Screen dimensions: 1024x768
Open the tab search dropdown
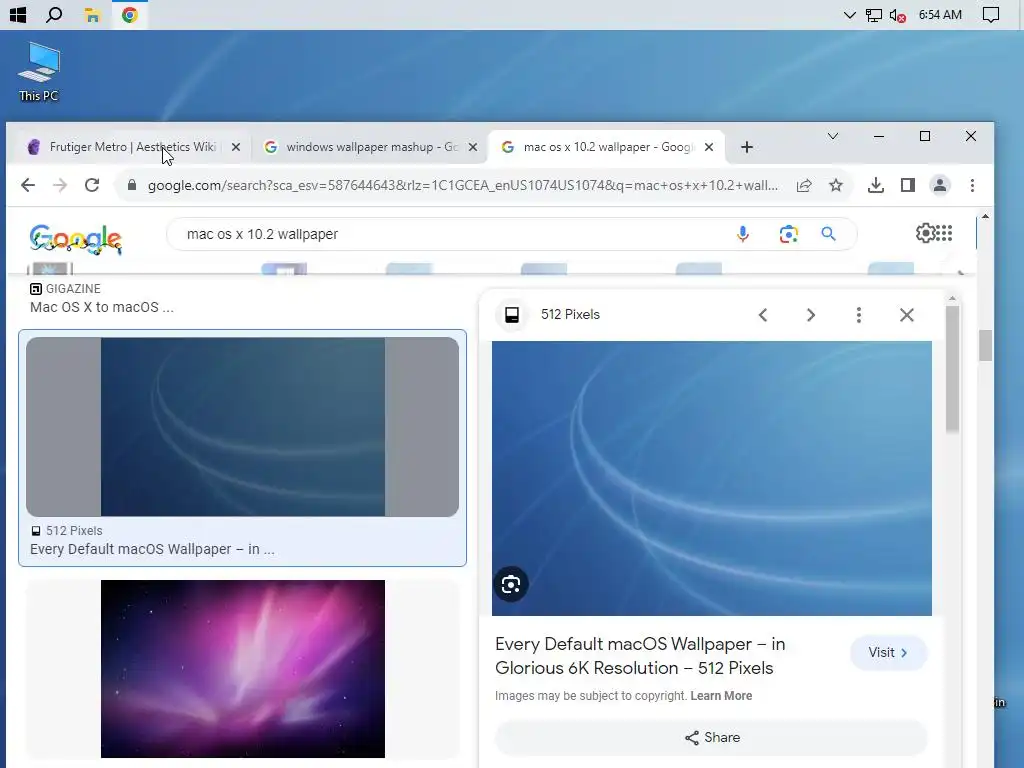click(833, 136)
